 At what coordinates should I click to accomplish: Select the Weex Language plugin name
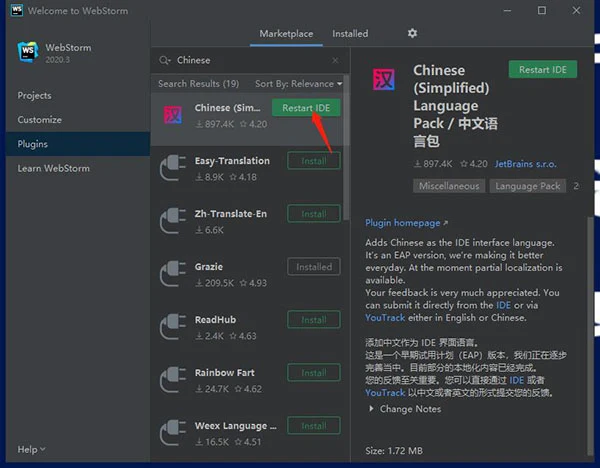[x=235, y=426]
